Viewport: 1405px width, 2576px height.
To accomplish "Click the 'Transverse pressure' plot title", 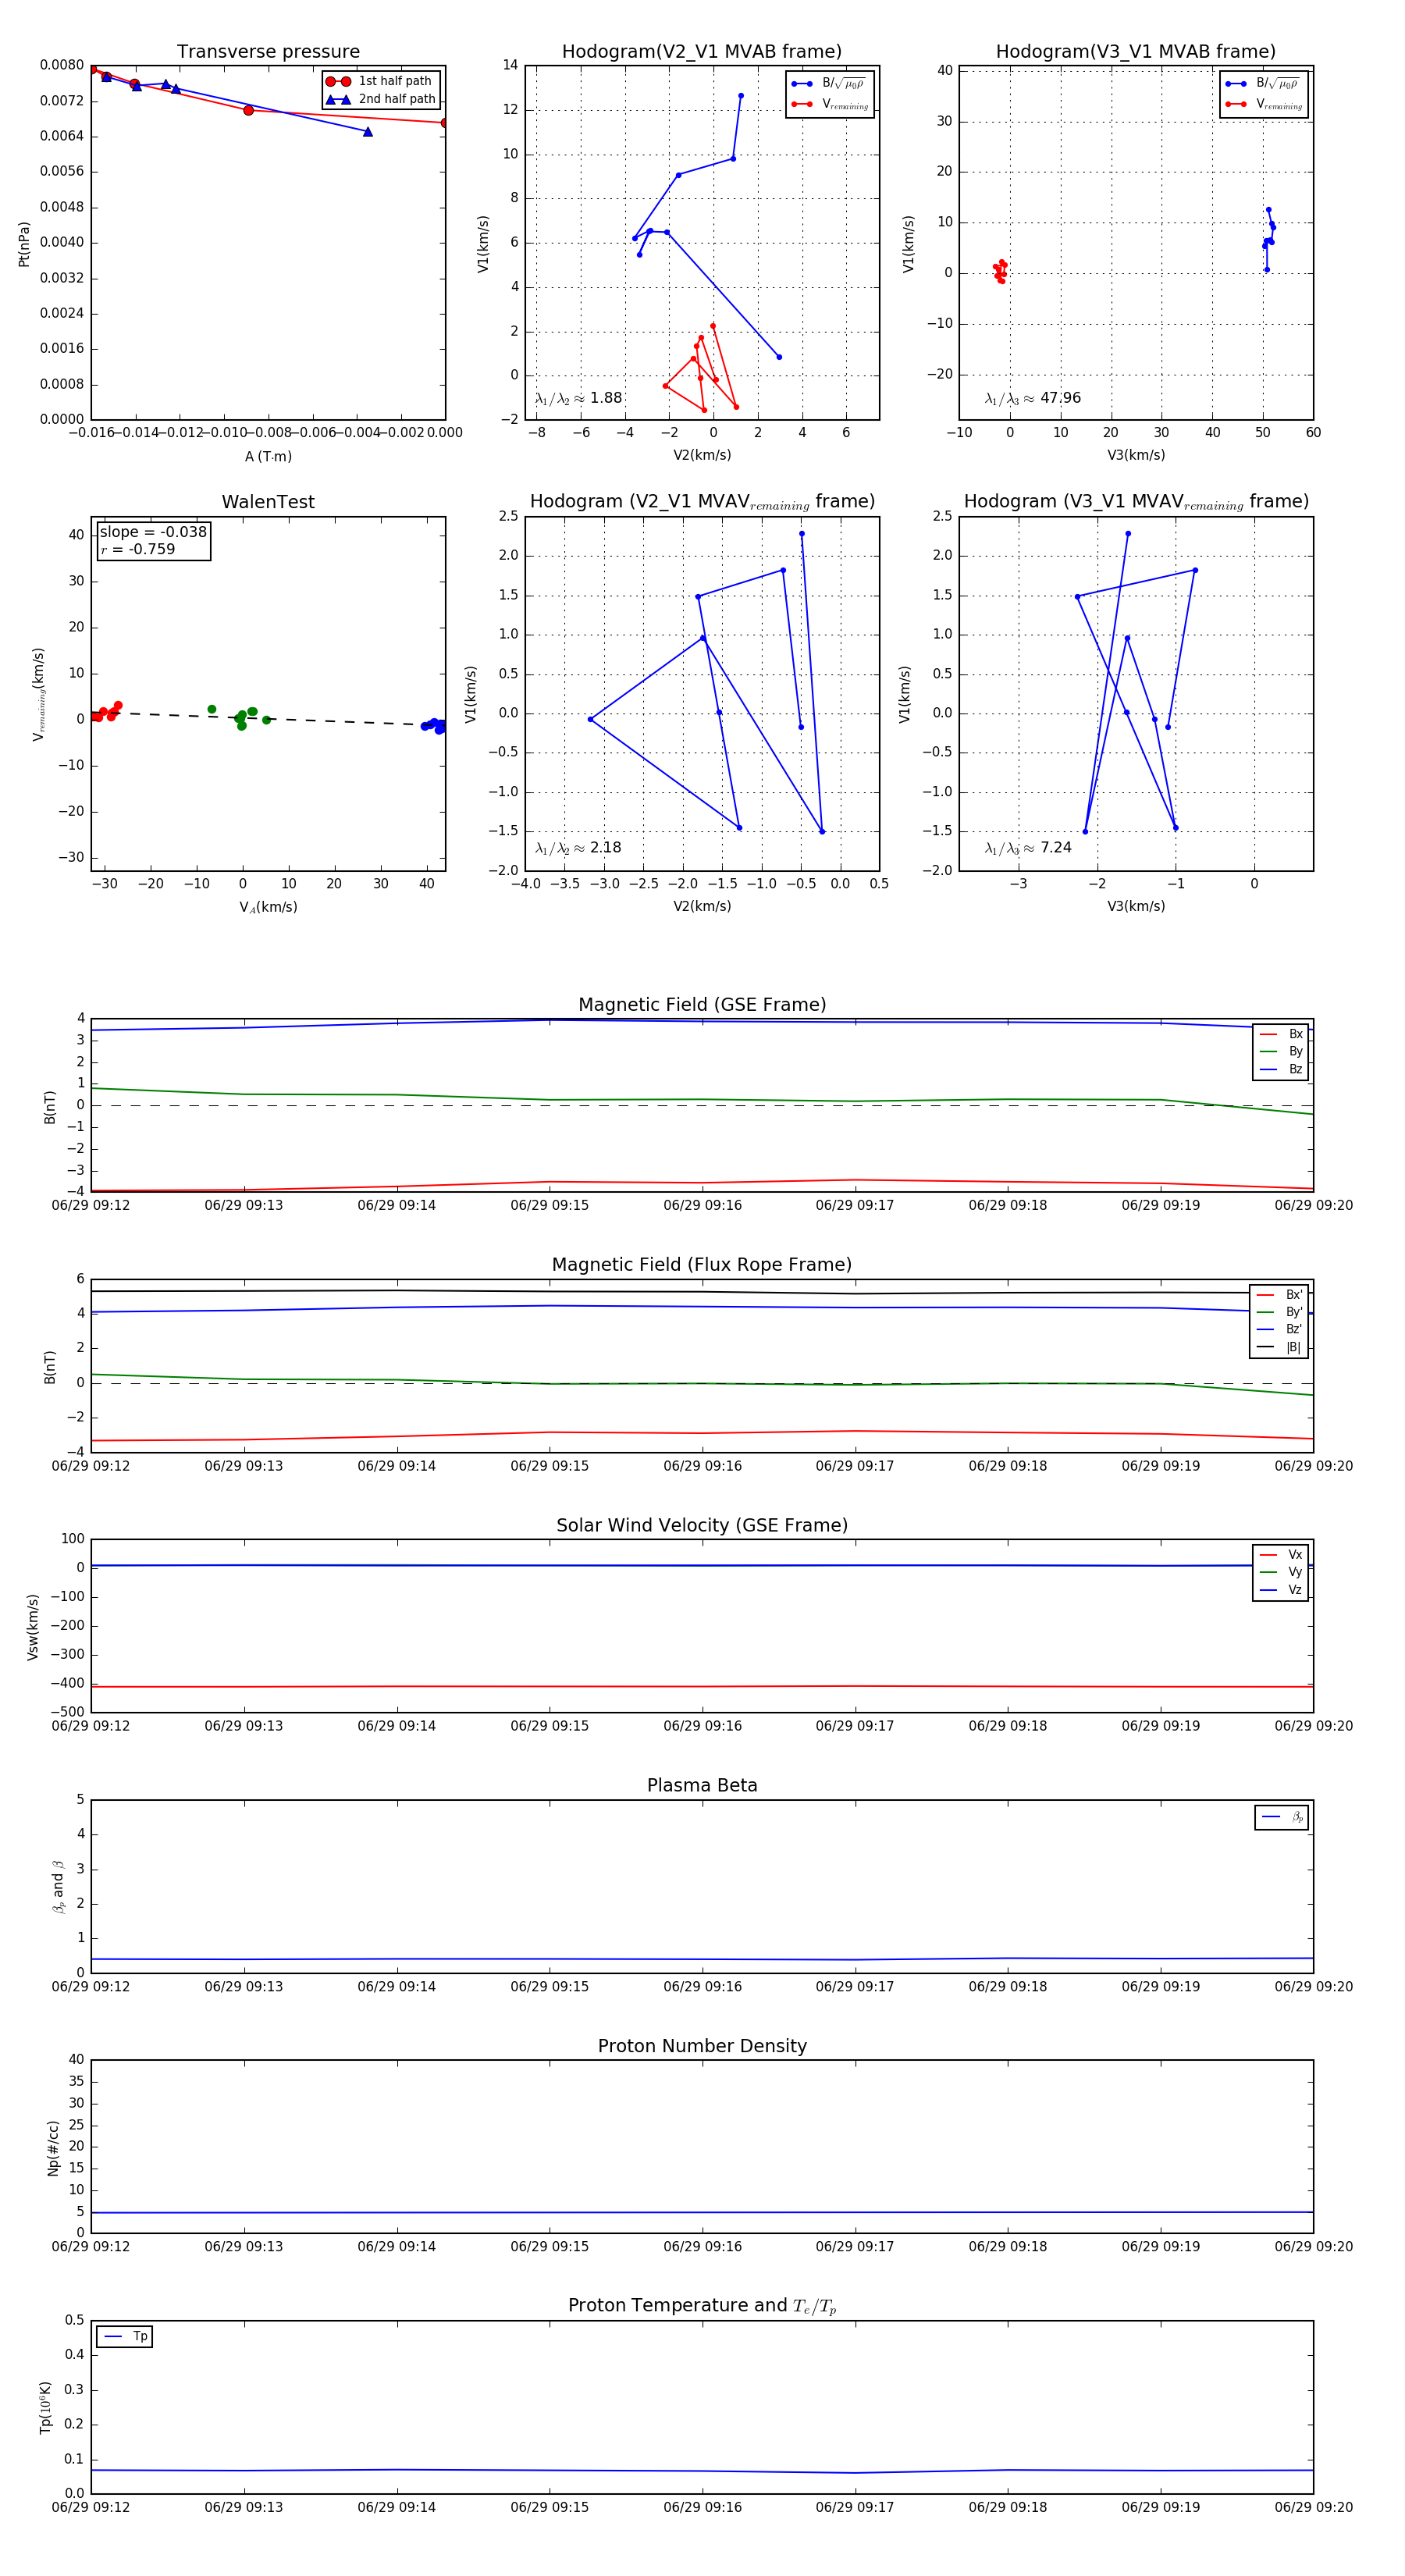I will (268, 52).
